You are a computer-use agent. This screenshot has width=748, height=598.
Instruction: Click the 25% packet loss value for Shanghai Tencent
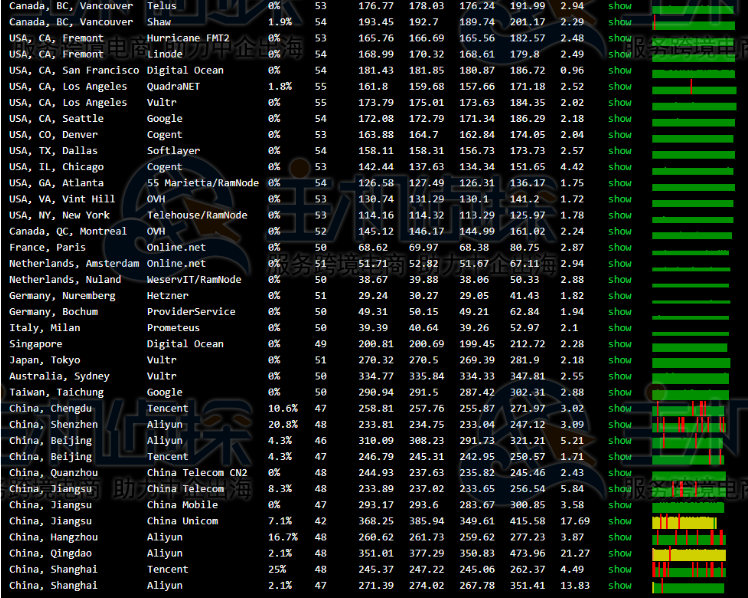(277, 569)
